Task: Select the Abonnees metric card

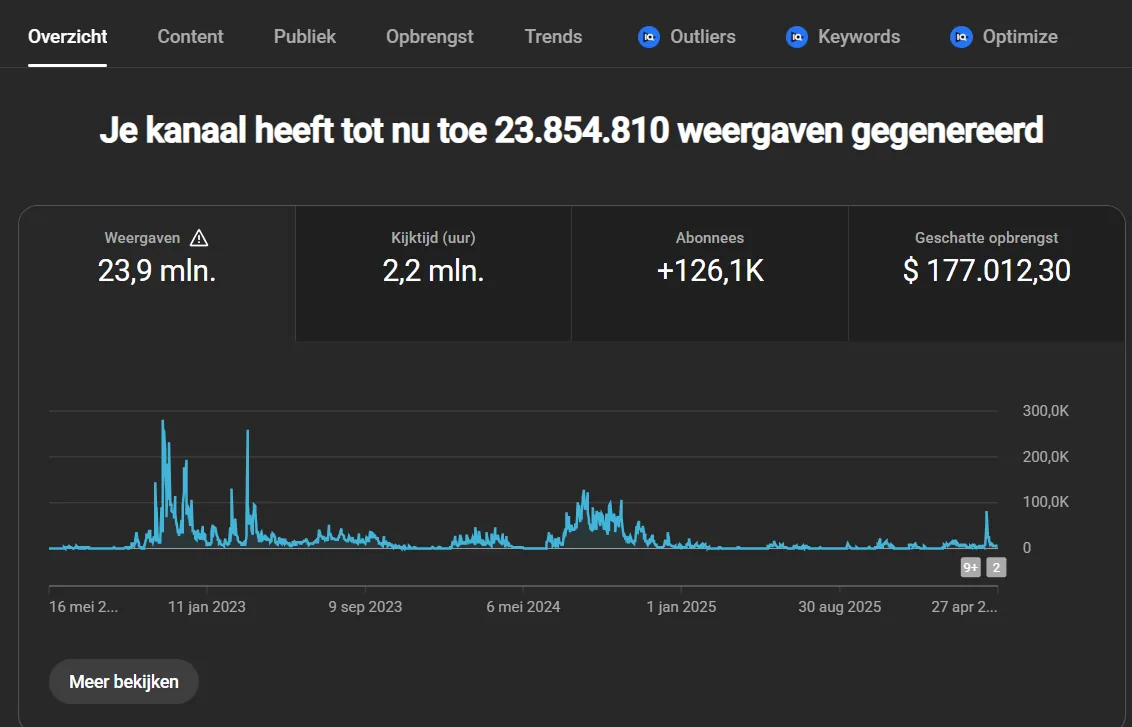Action: point(710,273)
